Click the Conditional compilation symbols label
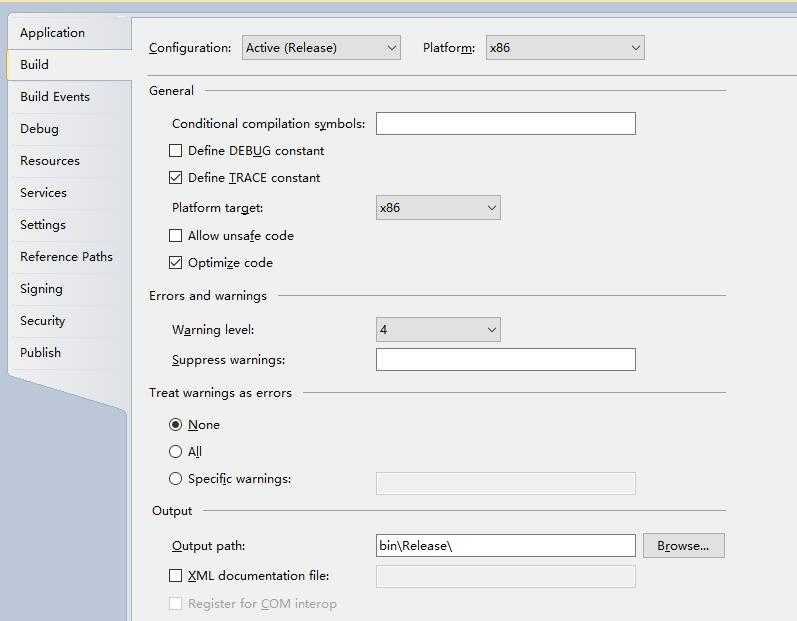Screen dimensions: 797x621 pyautogui.click(x=268, y=124)
